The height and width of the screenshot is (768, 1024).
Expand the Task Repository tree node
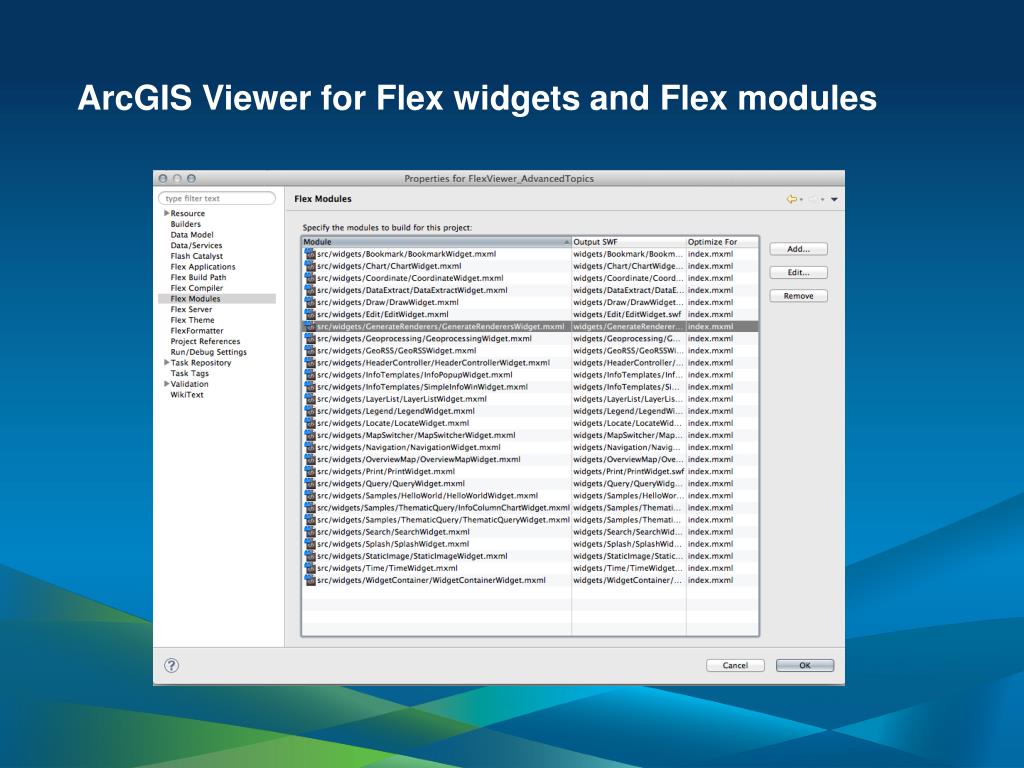coord(167,362)
